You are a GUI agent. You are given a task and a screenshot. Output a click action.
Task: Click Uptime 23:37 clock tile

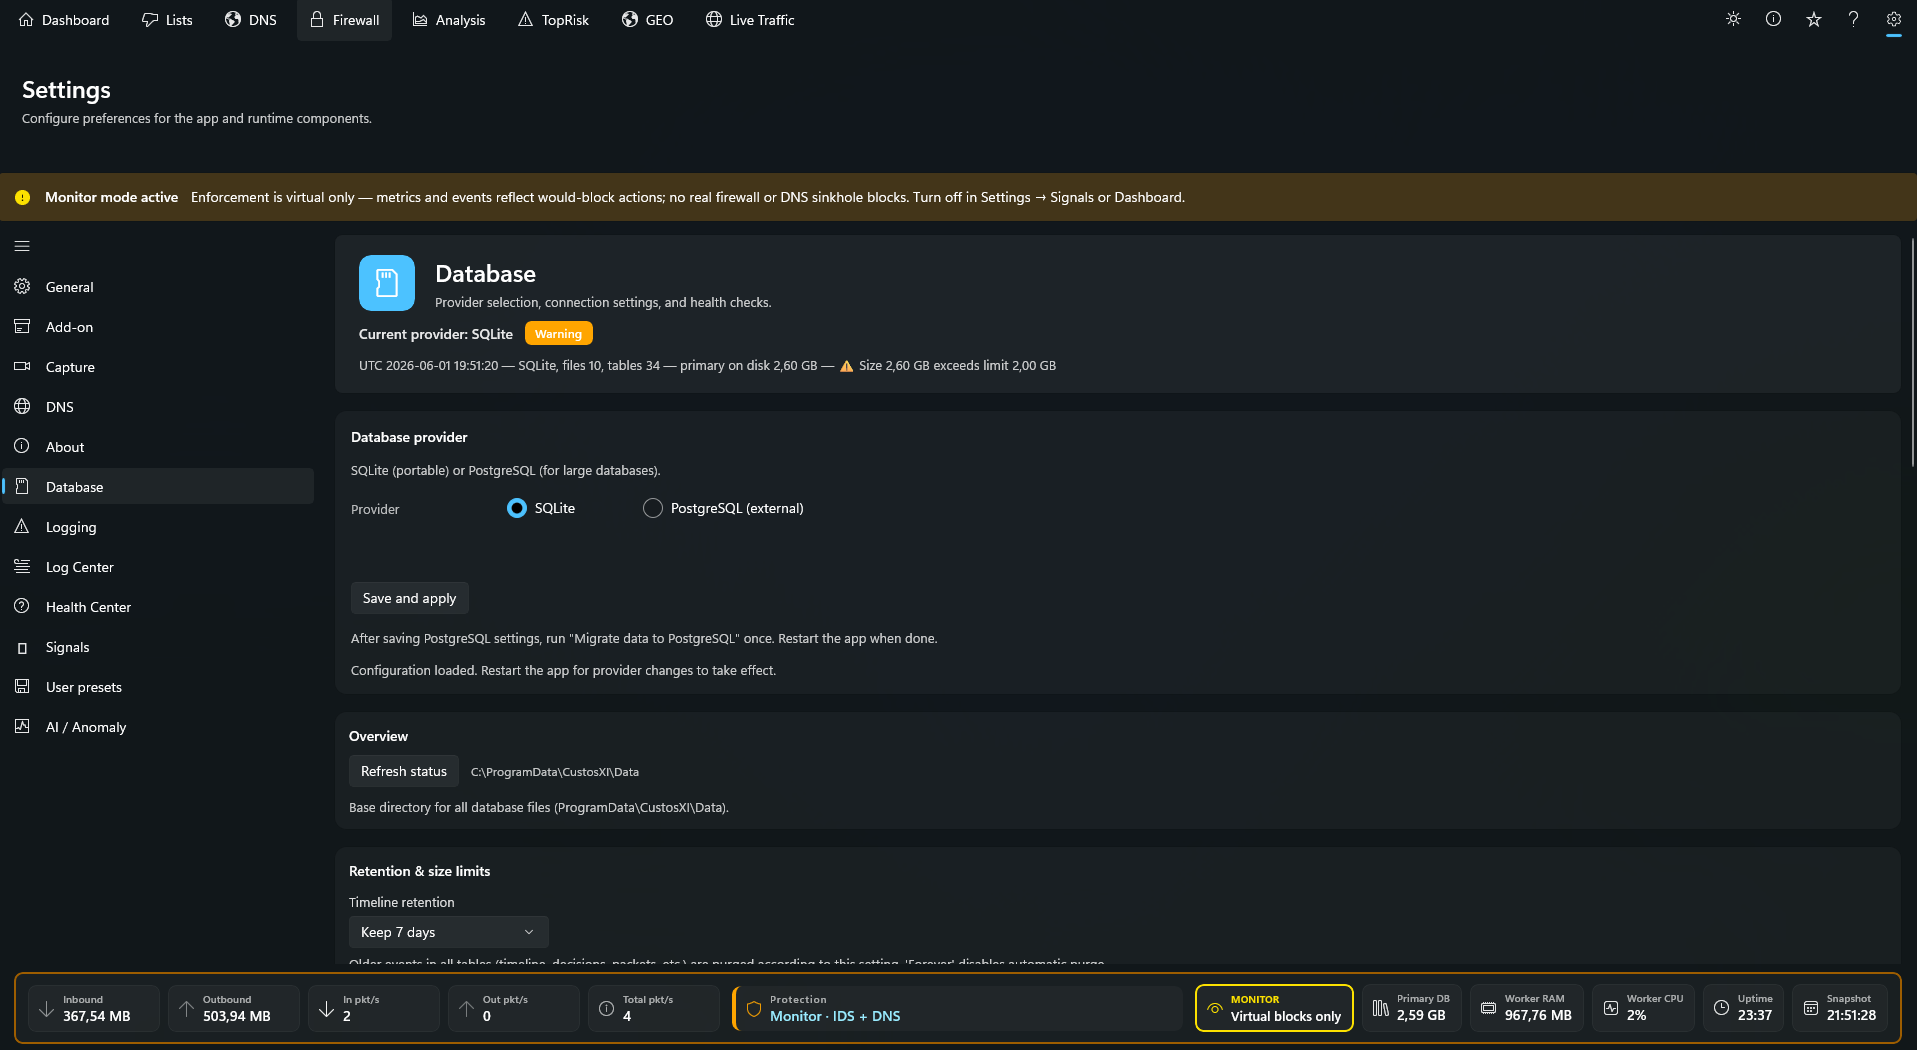[x=1743, y=1008]
